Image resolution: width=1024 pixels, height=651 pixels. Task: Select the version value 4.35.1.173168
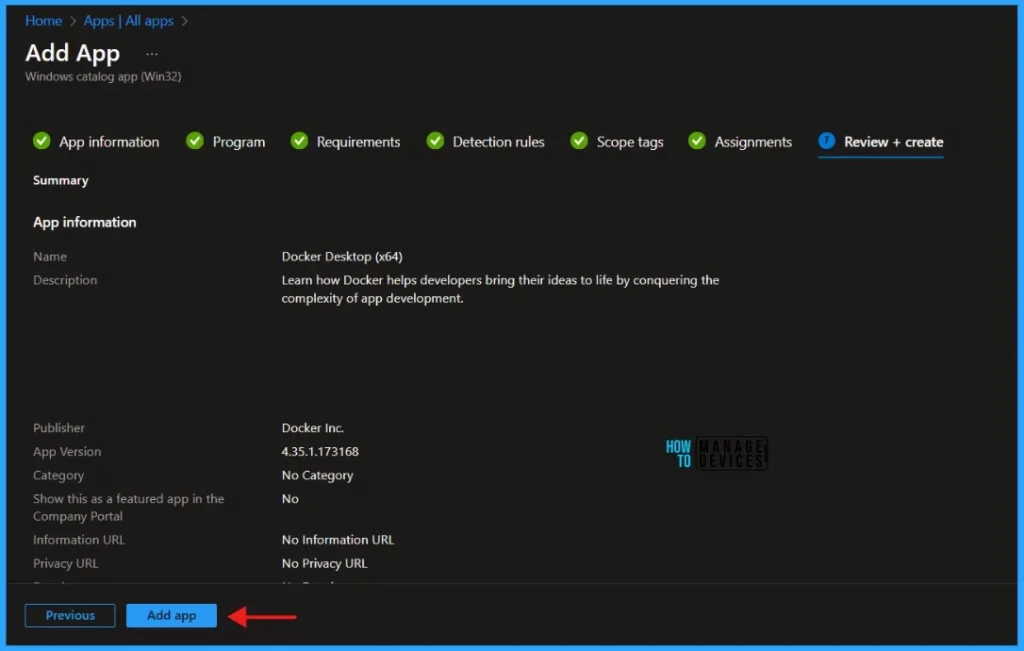pyautogui.click(x=320, y=452)
